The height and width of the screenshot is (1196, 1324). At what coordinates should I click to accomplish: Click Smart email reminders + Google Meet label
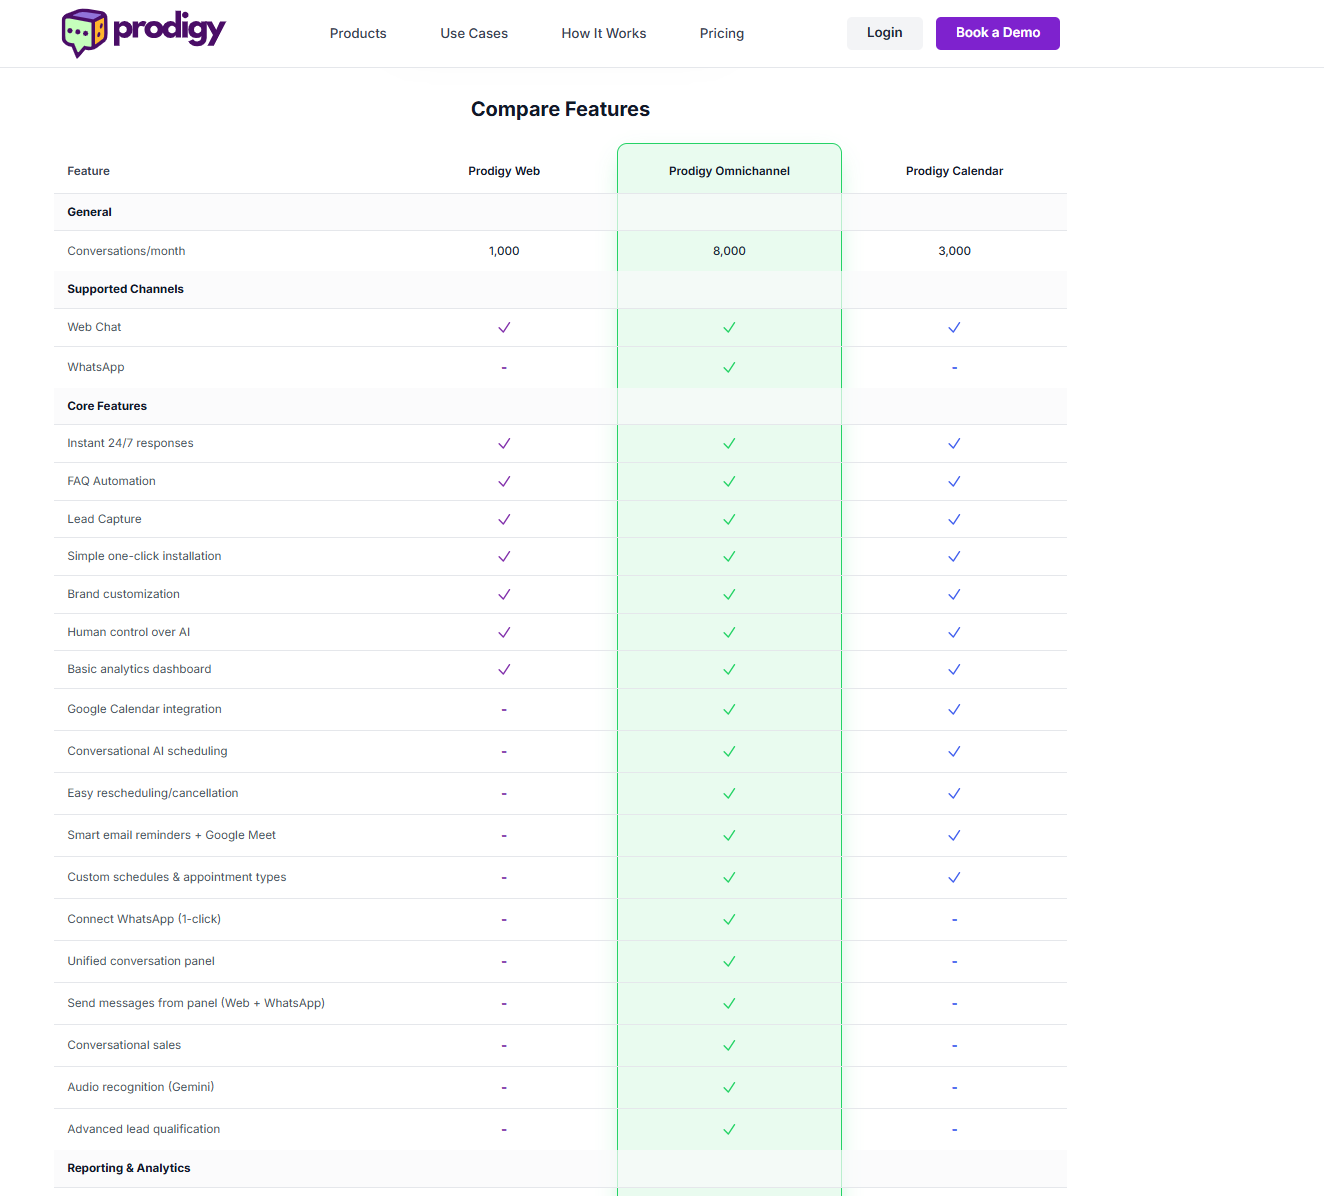click(171, 835)
